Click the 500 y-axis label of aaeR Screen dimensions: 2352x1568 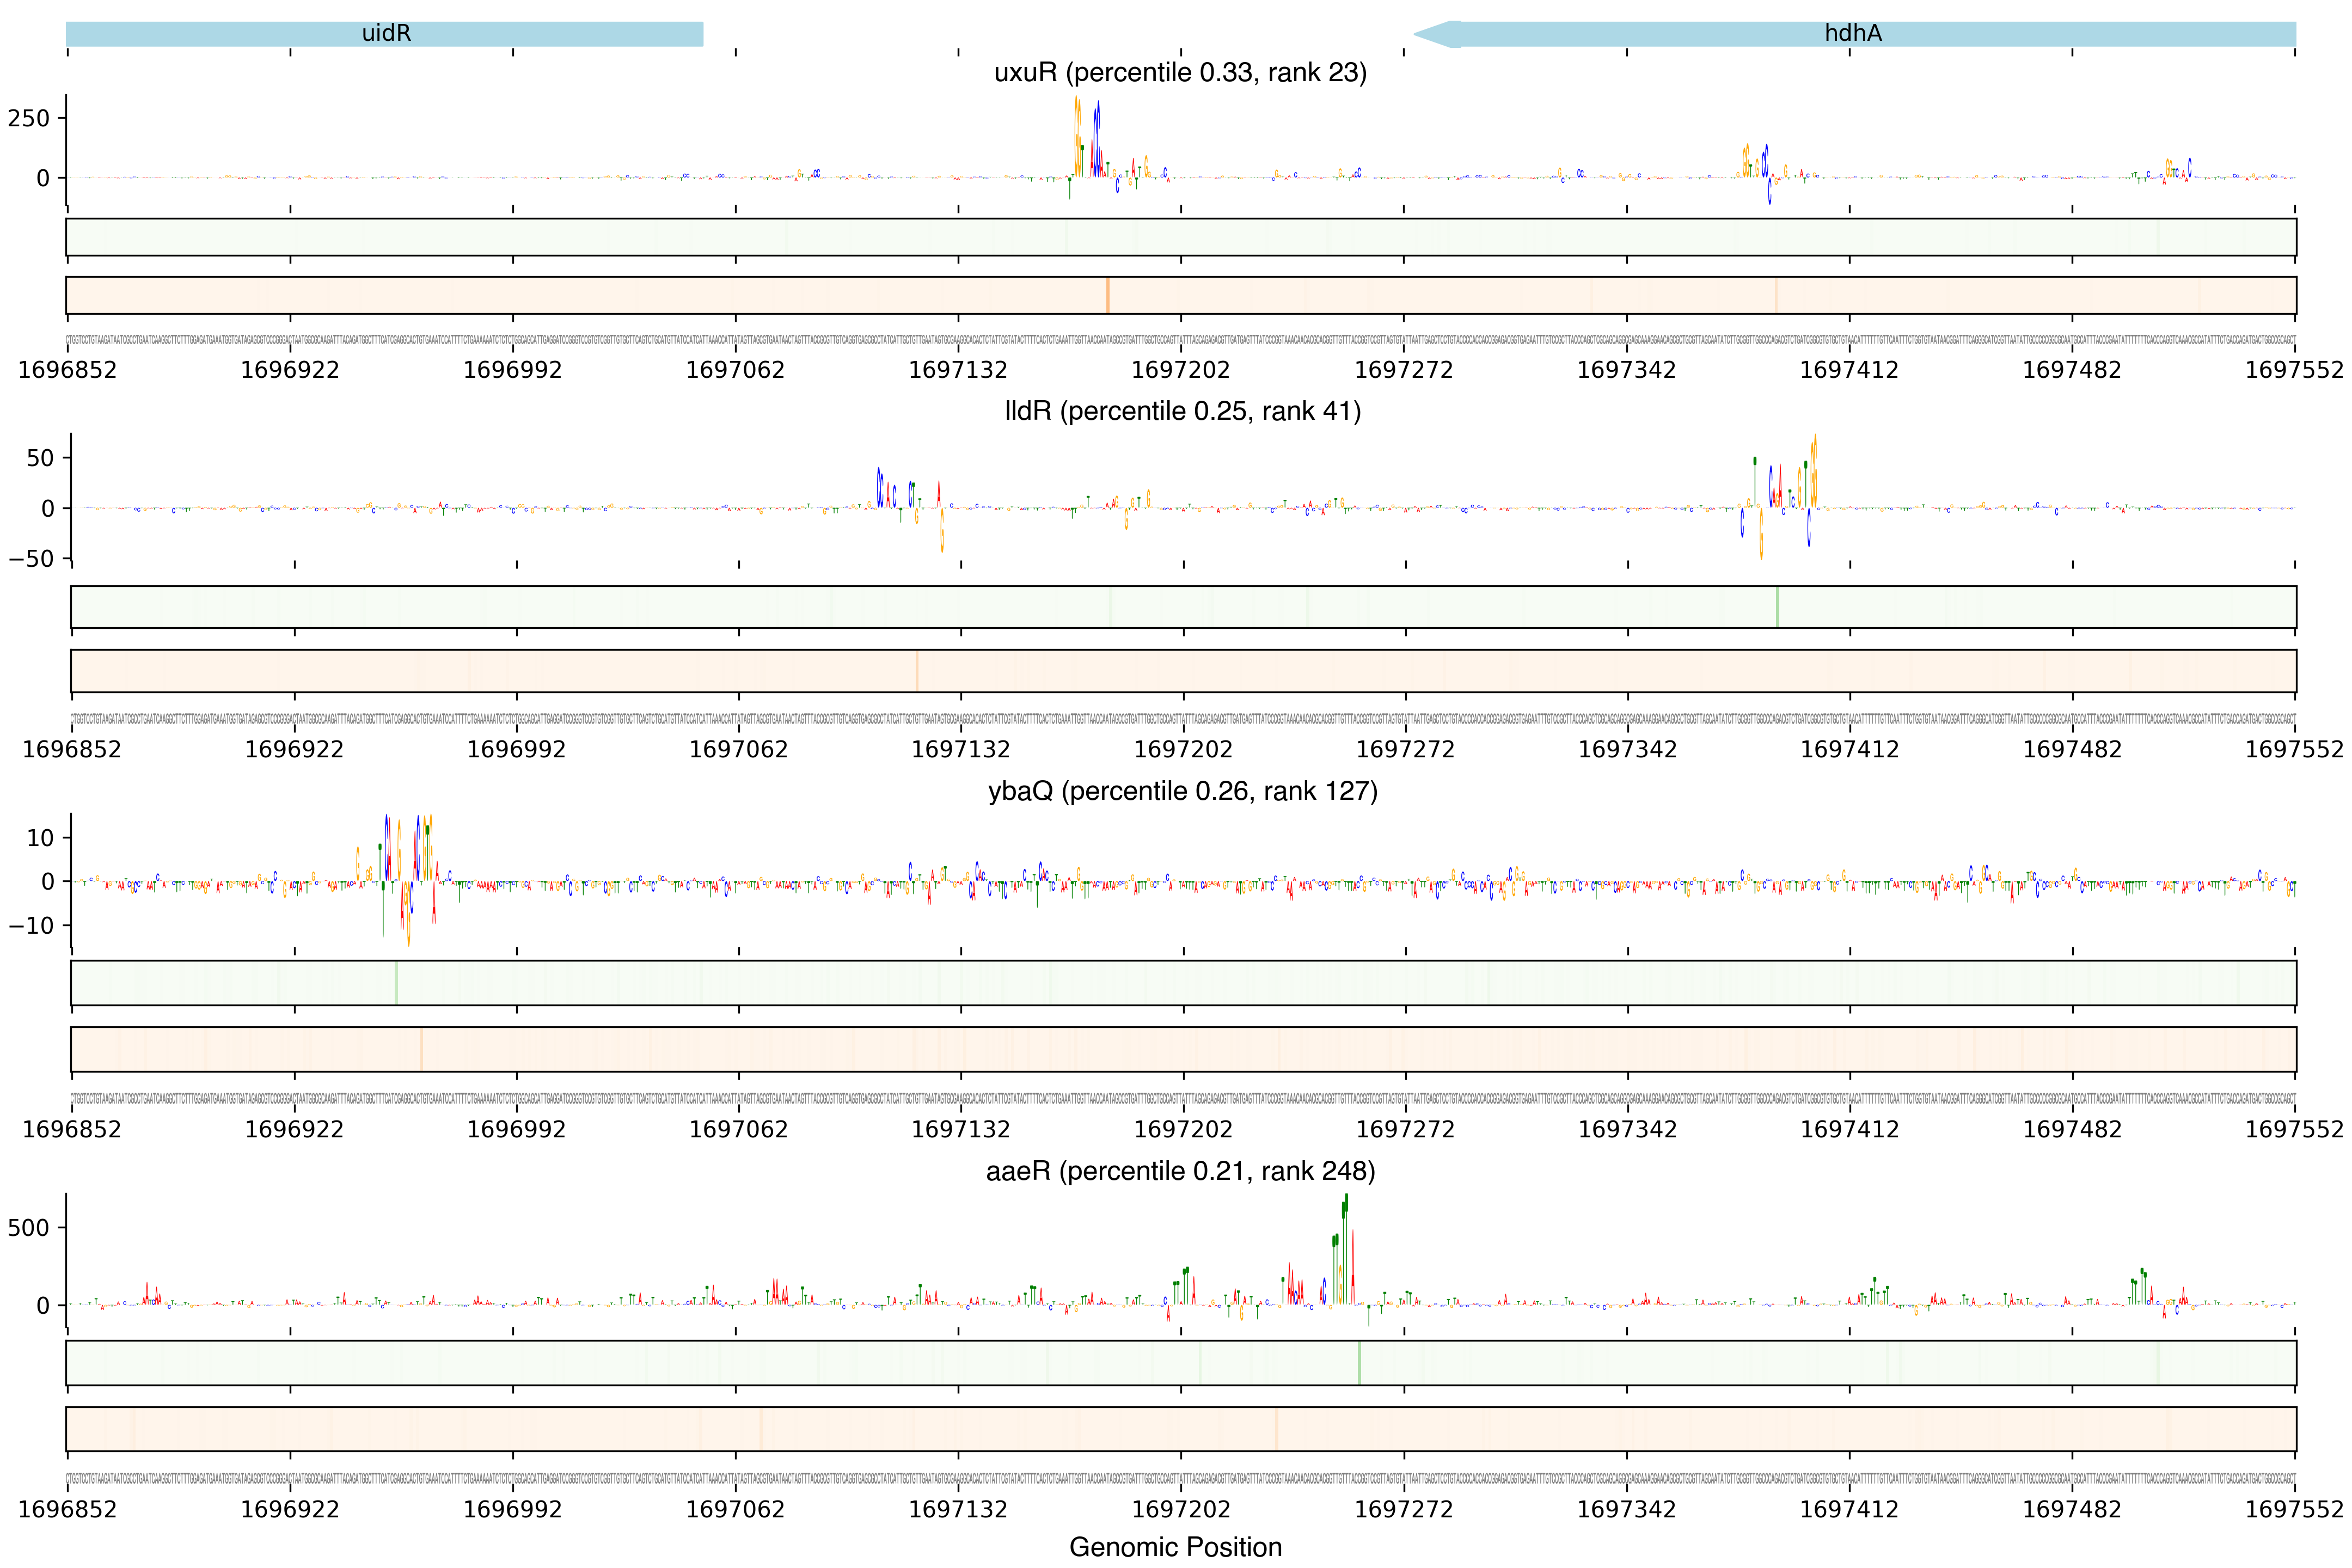click(x=28, y=1228)
